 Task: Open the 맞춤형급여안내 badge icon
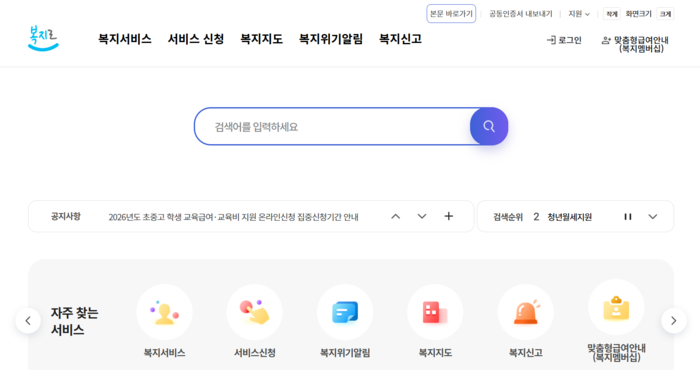click(616, 308)
